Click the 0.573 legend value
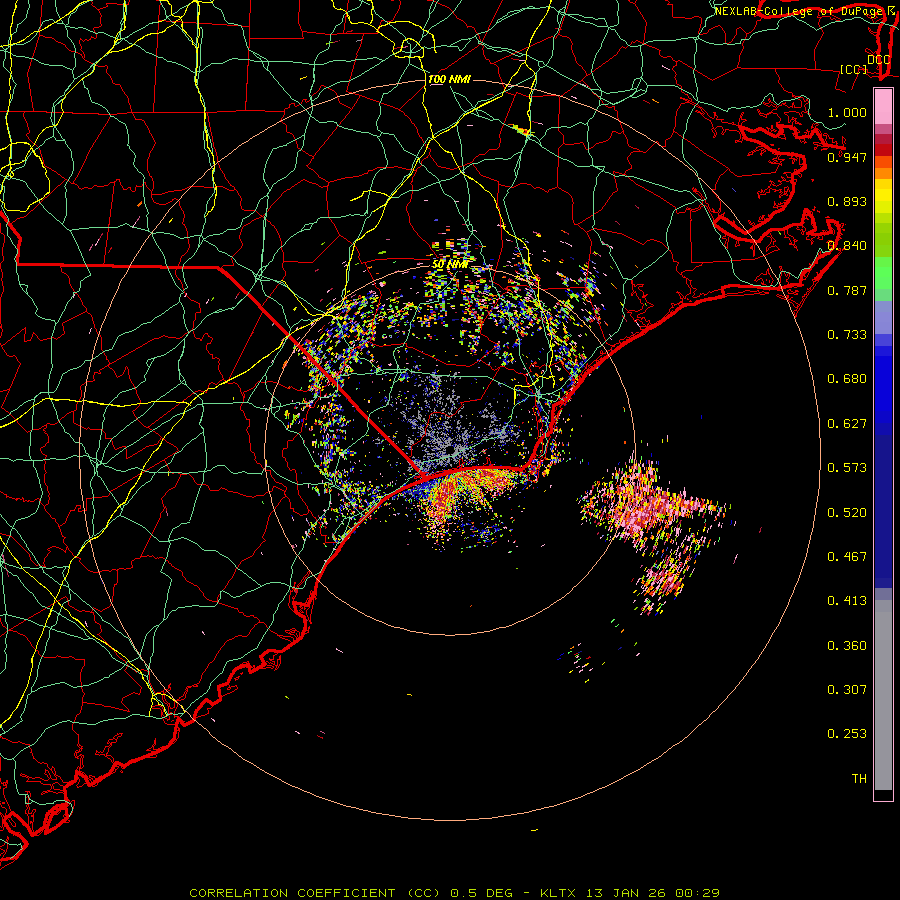The image size is (900, 900). pyautogui.click(x=847, y=468)
